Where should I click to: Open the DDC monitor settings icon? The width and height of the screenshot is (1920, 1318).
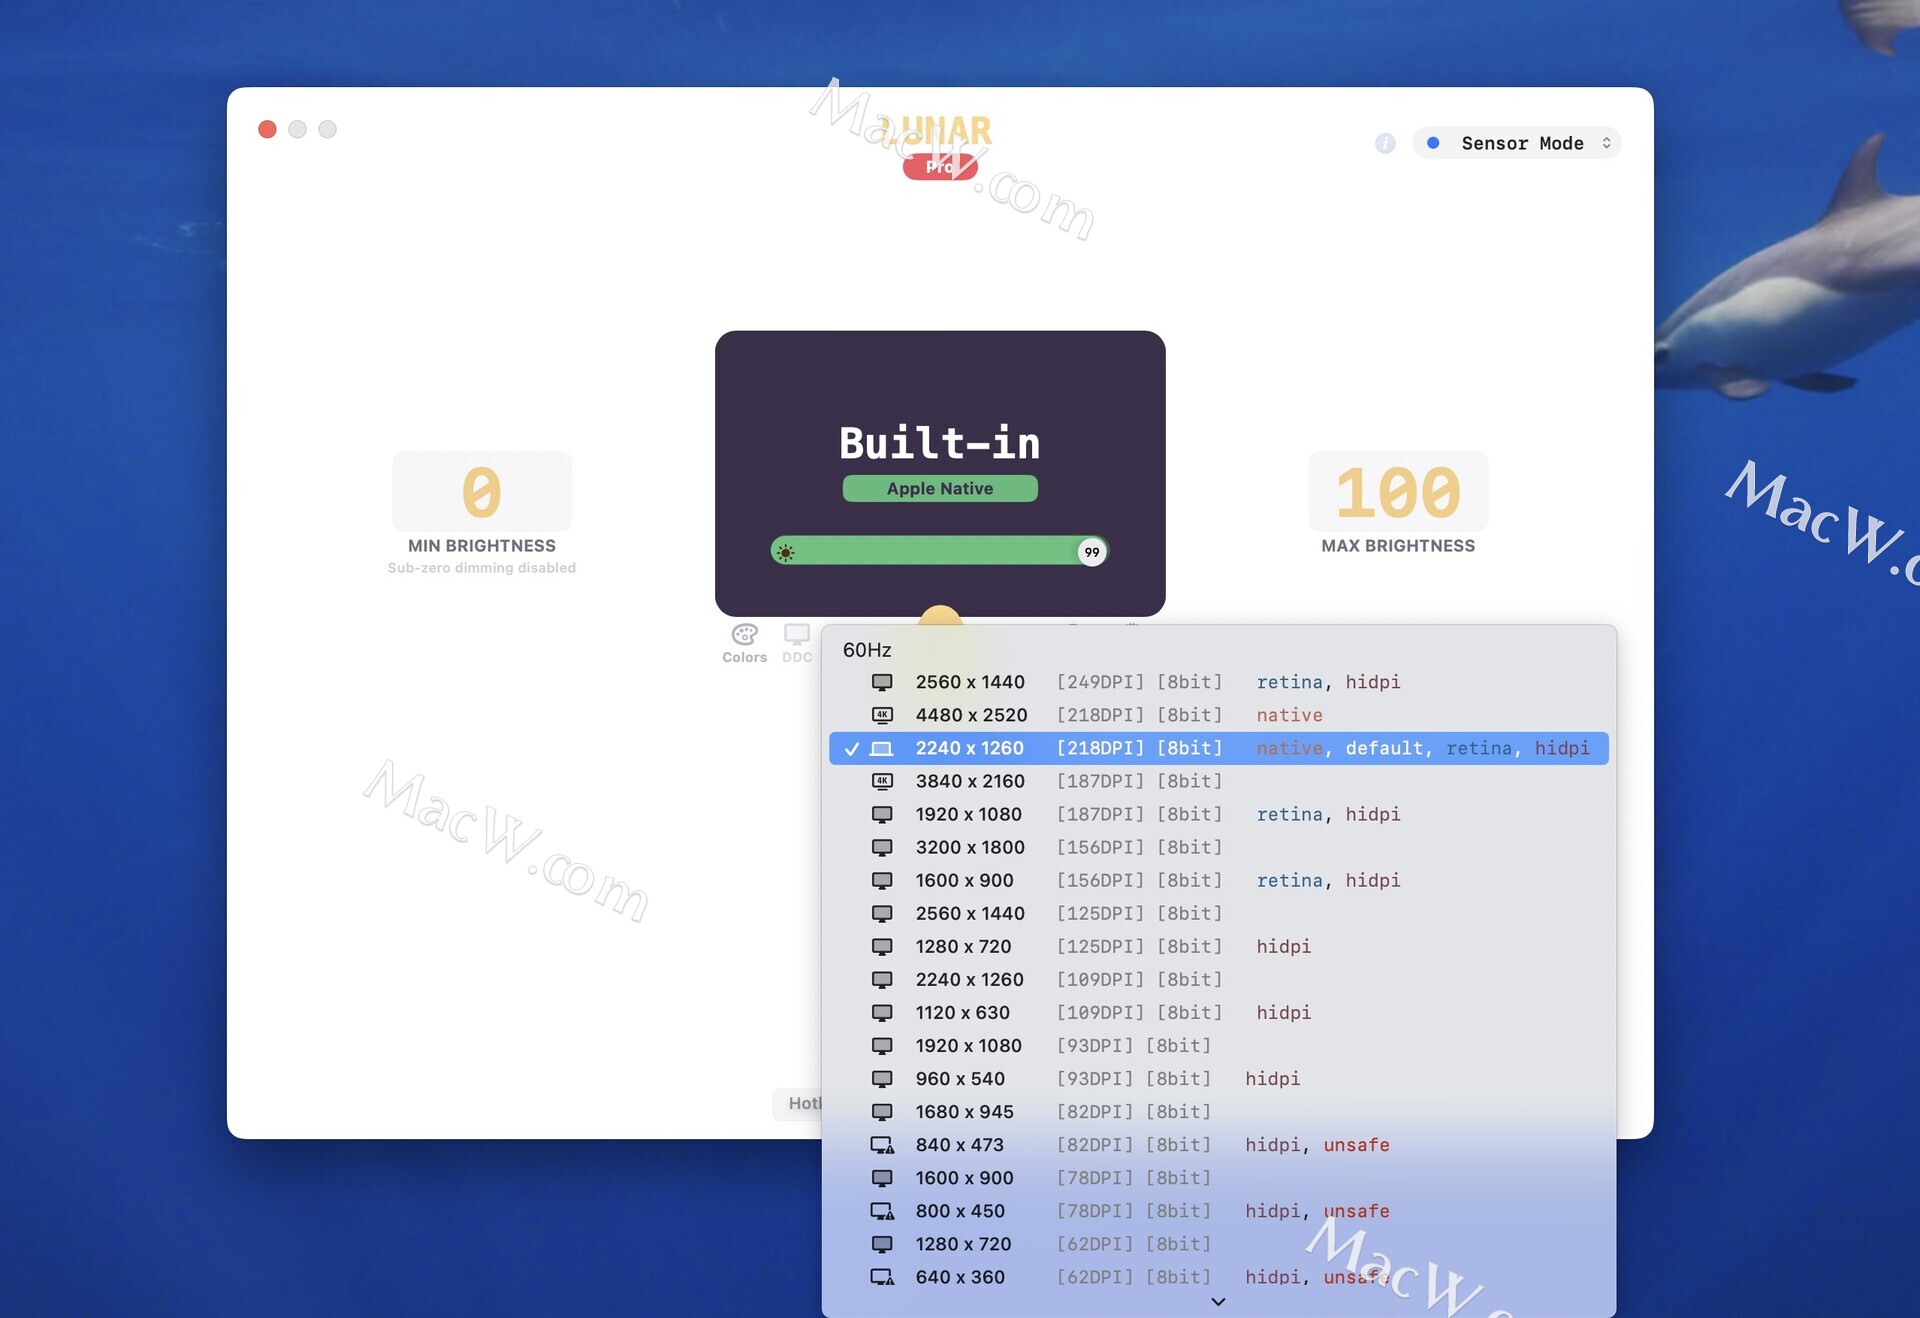click(797, 635)
